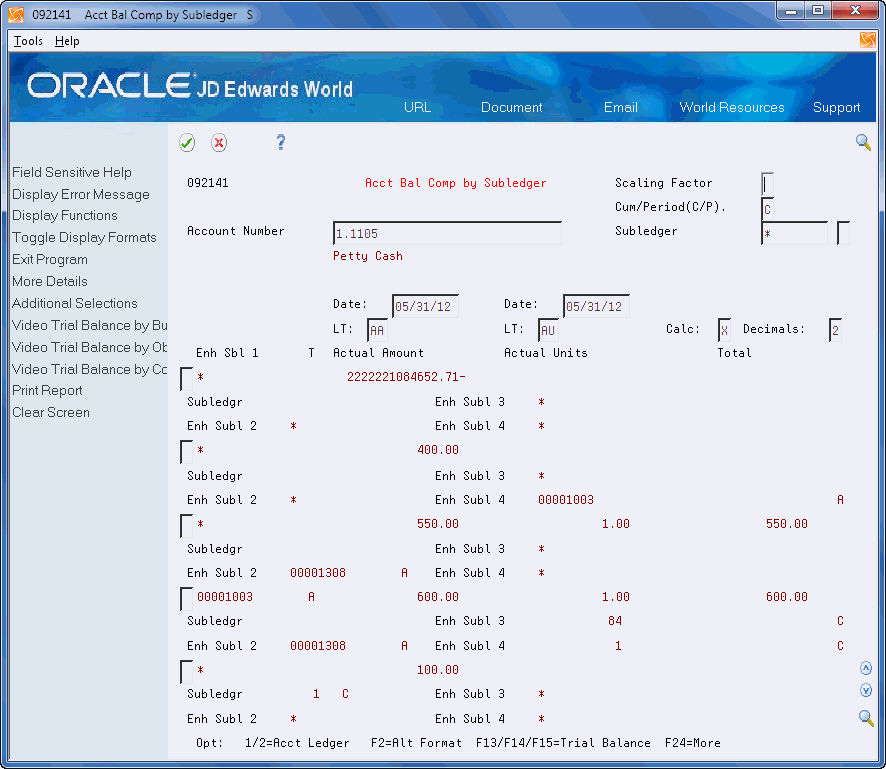Click Enh Subl 3 value 84
Screen dimensions: 886x769
pyautogui.click(x=615, y=621)
